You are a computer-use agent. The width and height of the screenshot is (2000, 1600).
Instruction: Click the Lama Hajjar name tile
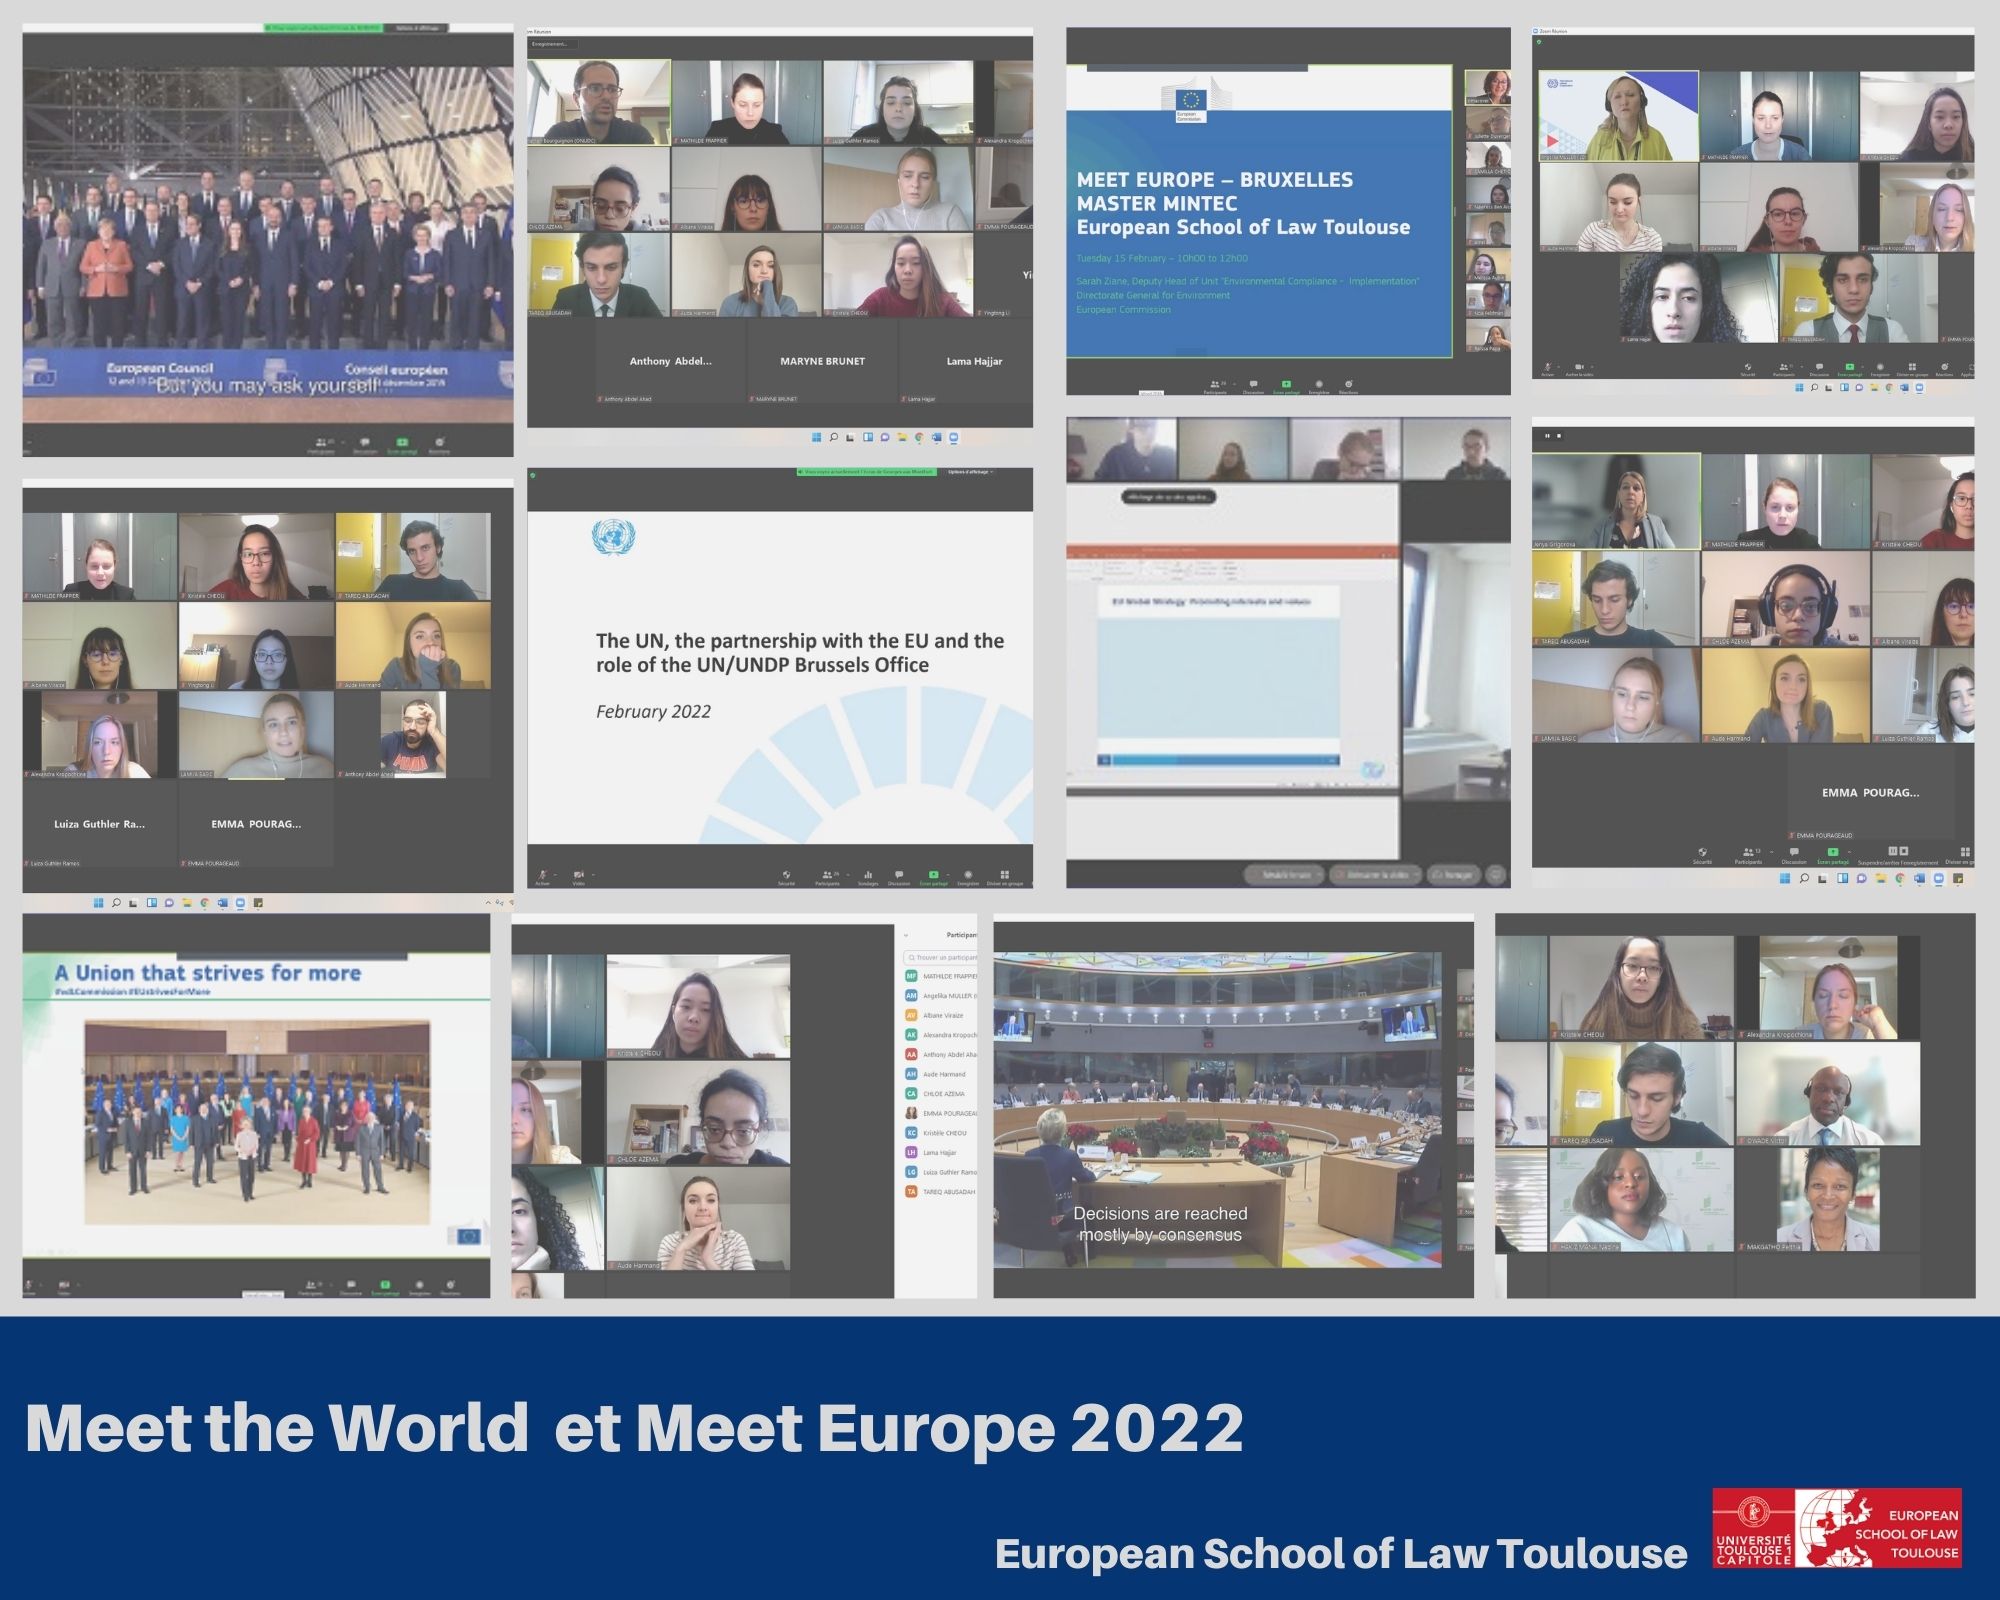tap(966, 361)
